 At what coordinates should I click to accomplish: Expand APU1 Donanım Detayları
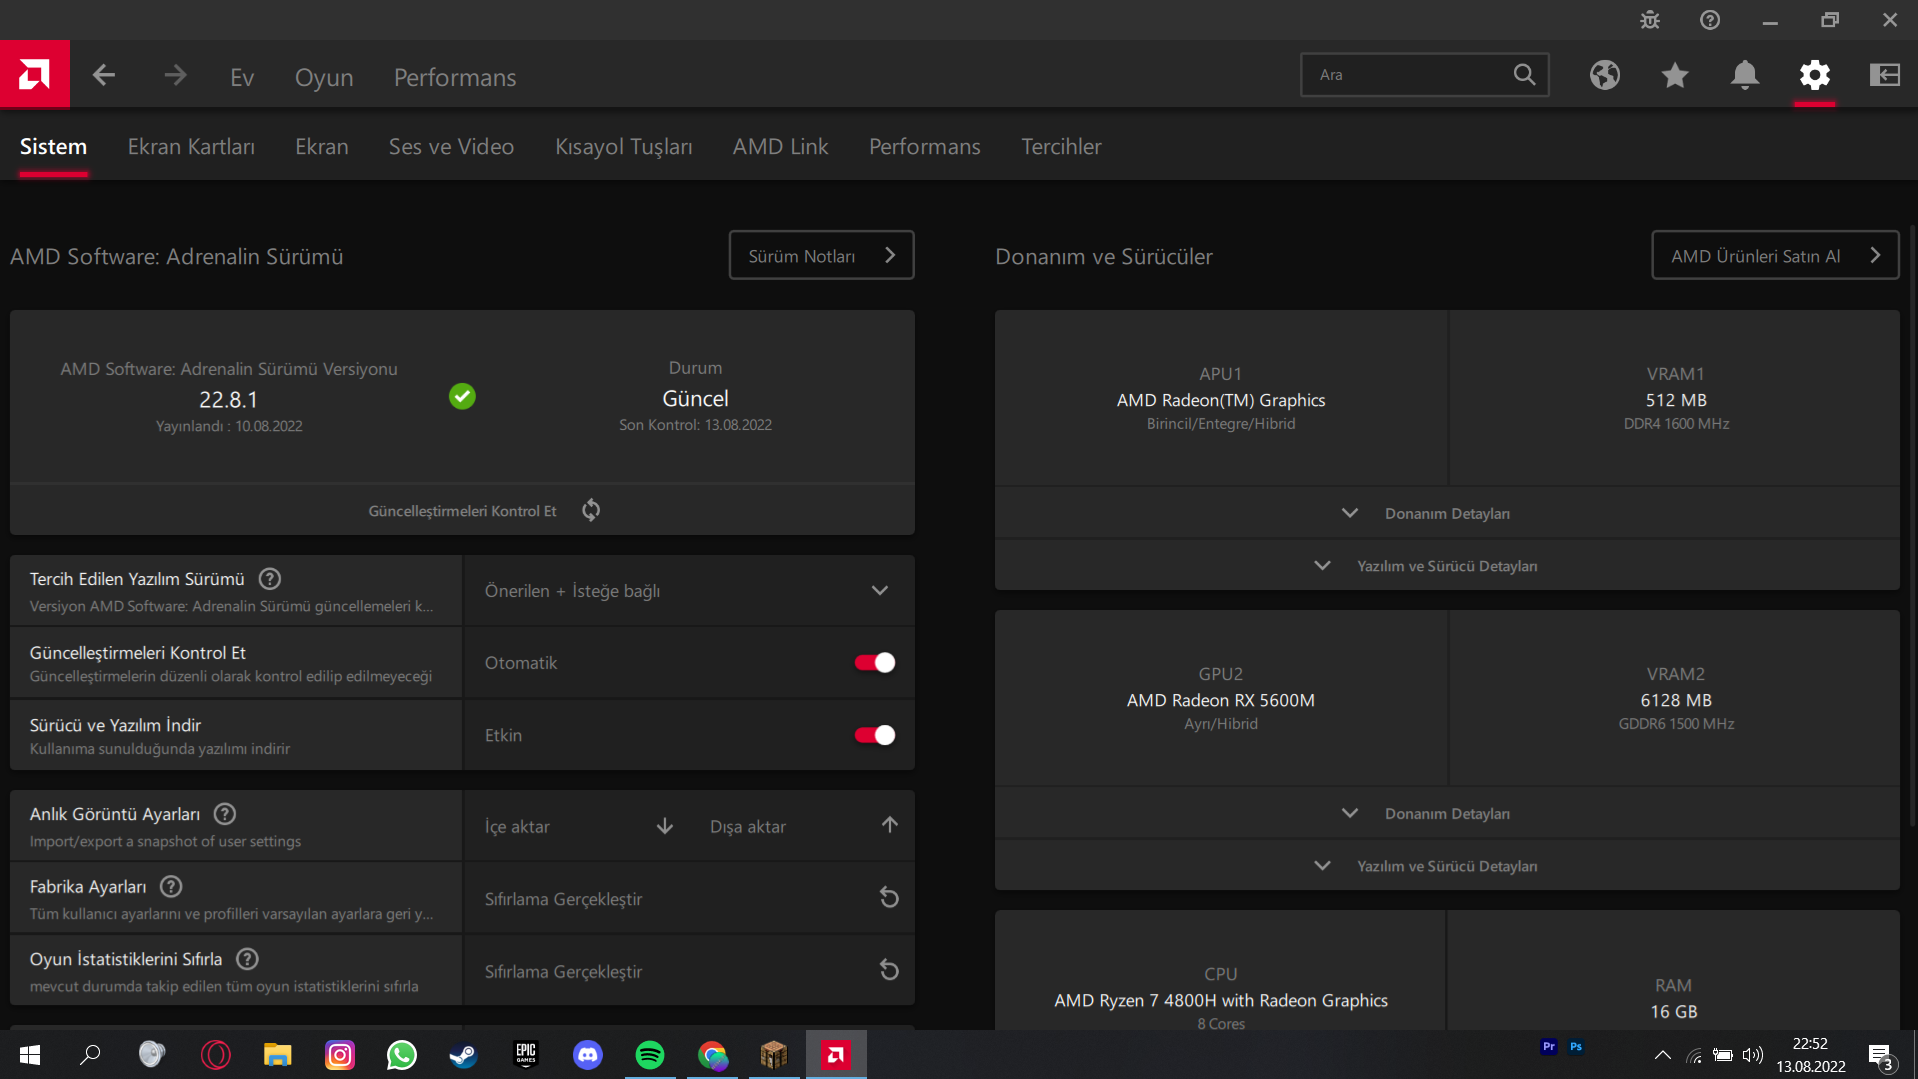click(x=1447, y=513)
